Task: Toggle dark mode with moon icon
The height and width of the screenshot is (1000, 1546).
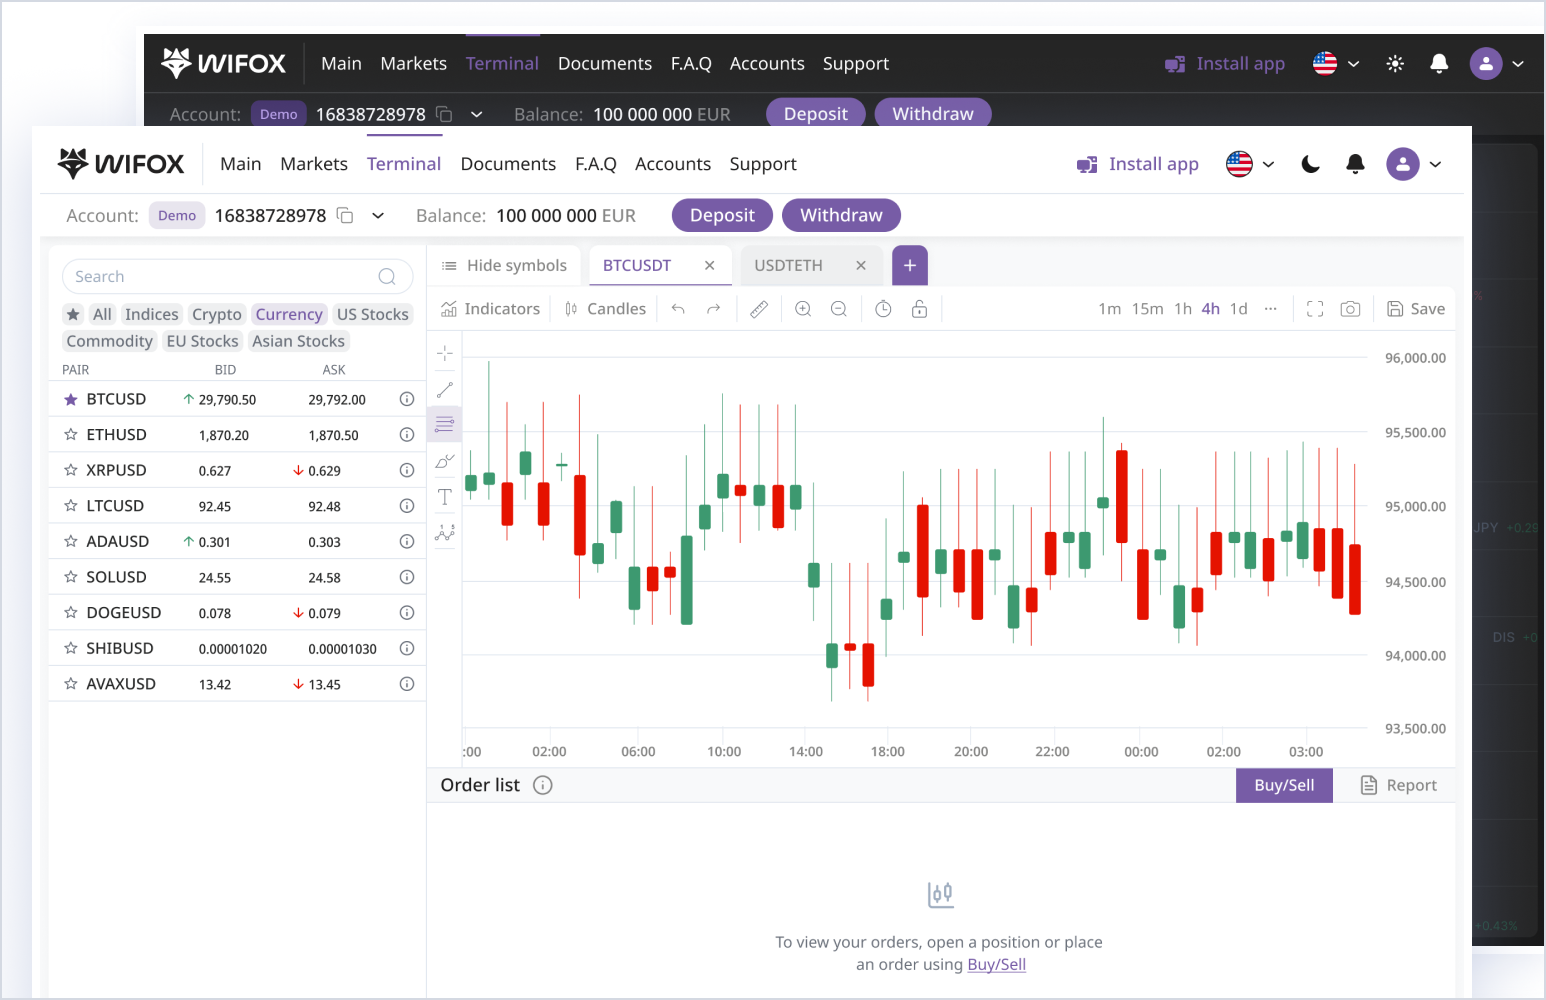Action: (x=1310, y=164)
